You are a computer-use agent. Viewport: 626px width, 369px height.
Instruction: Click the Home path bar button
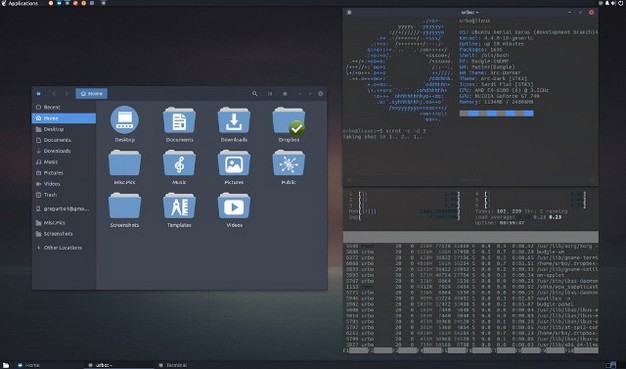coord(91,93)
